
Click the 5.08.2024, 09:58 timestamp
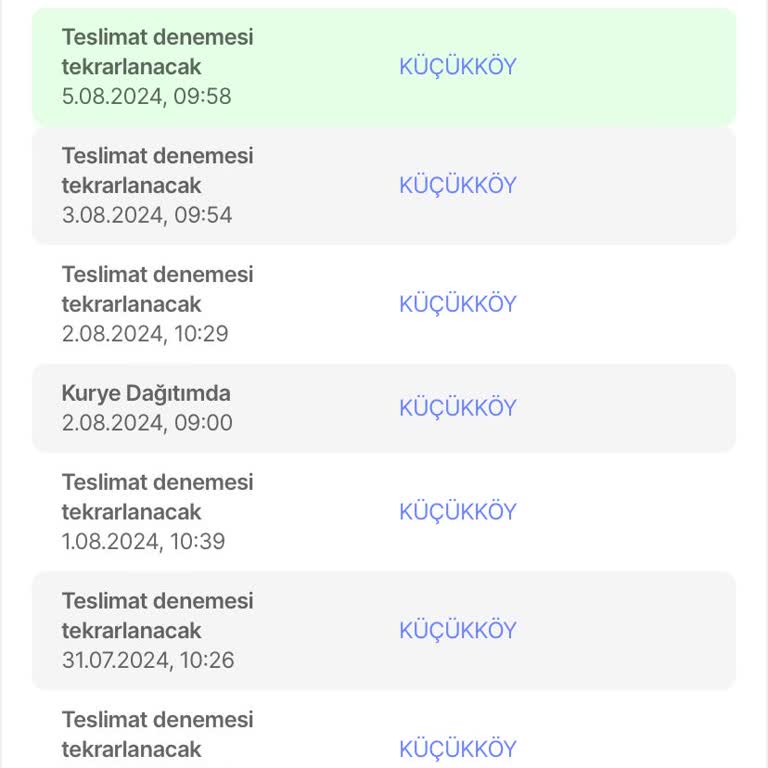[146, 97]
